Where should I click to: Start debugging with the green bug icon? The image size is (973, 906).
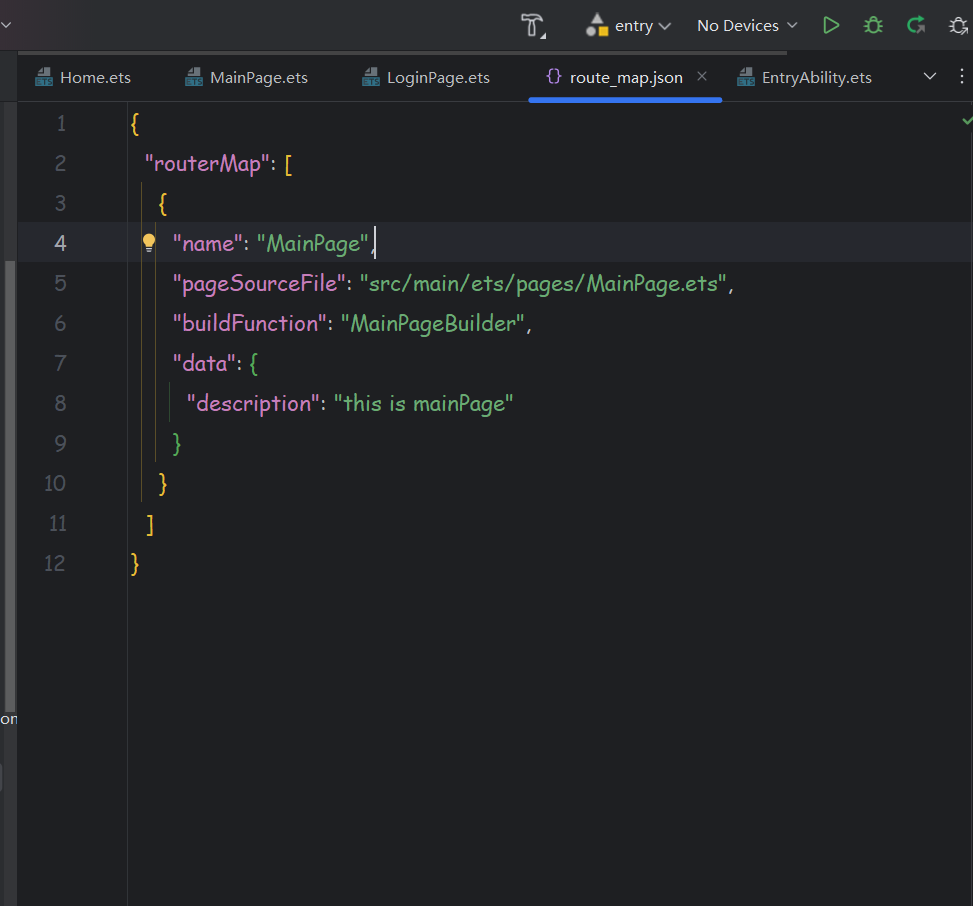(x=873, y=25)
